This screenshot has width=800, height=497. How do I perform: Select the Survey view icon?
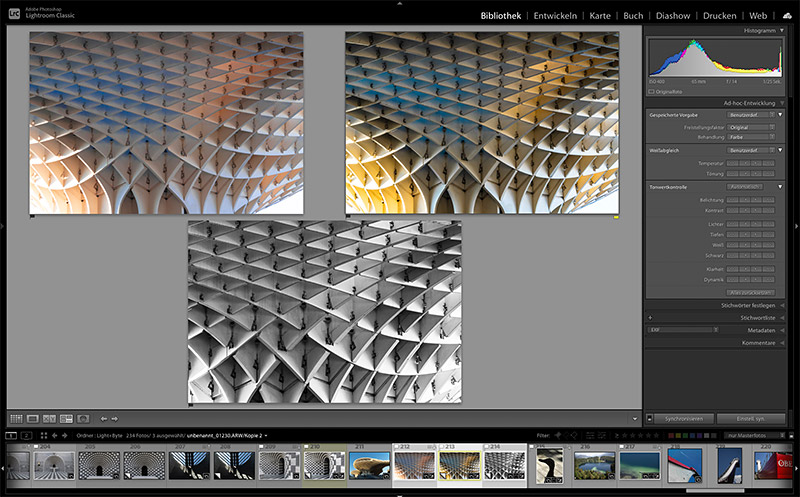tap(66, 418)
